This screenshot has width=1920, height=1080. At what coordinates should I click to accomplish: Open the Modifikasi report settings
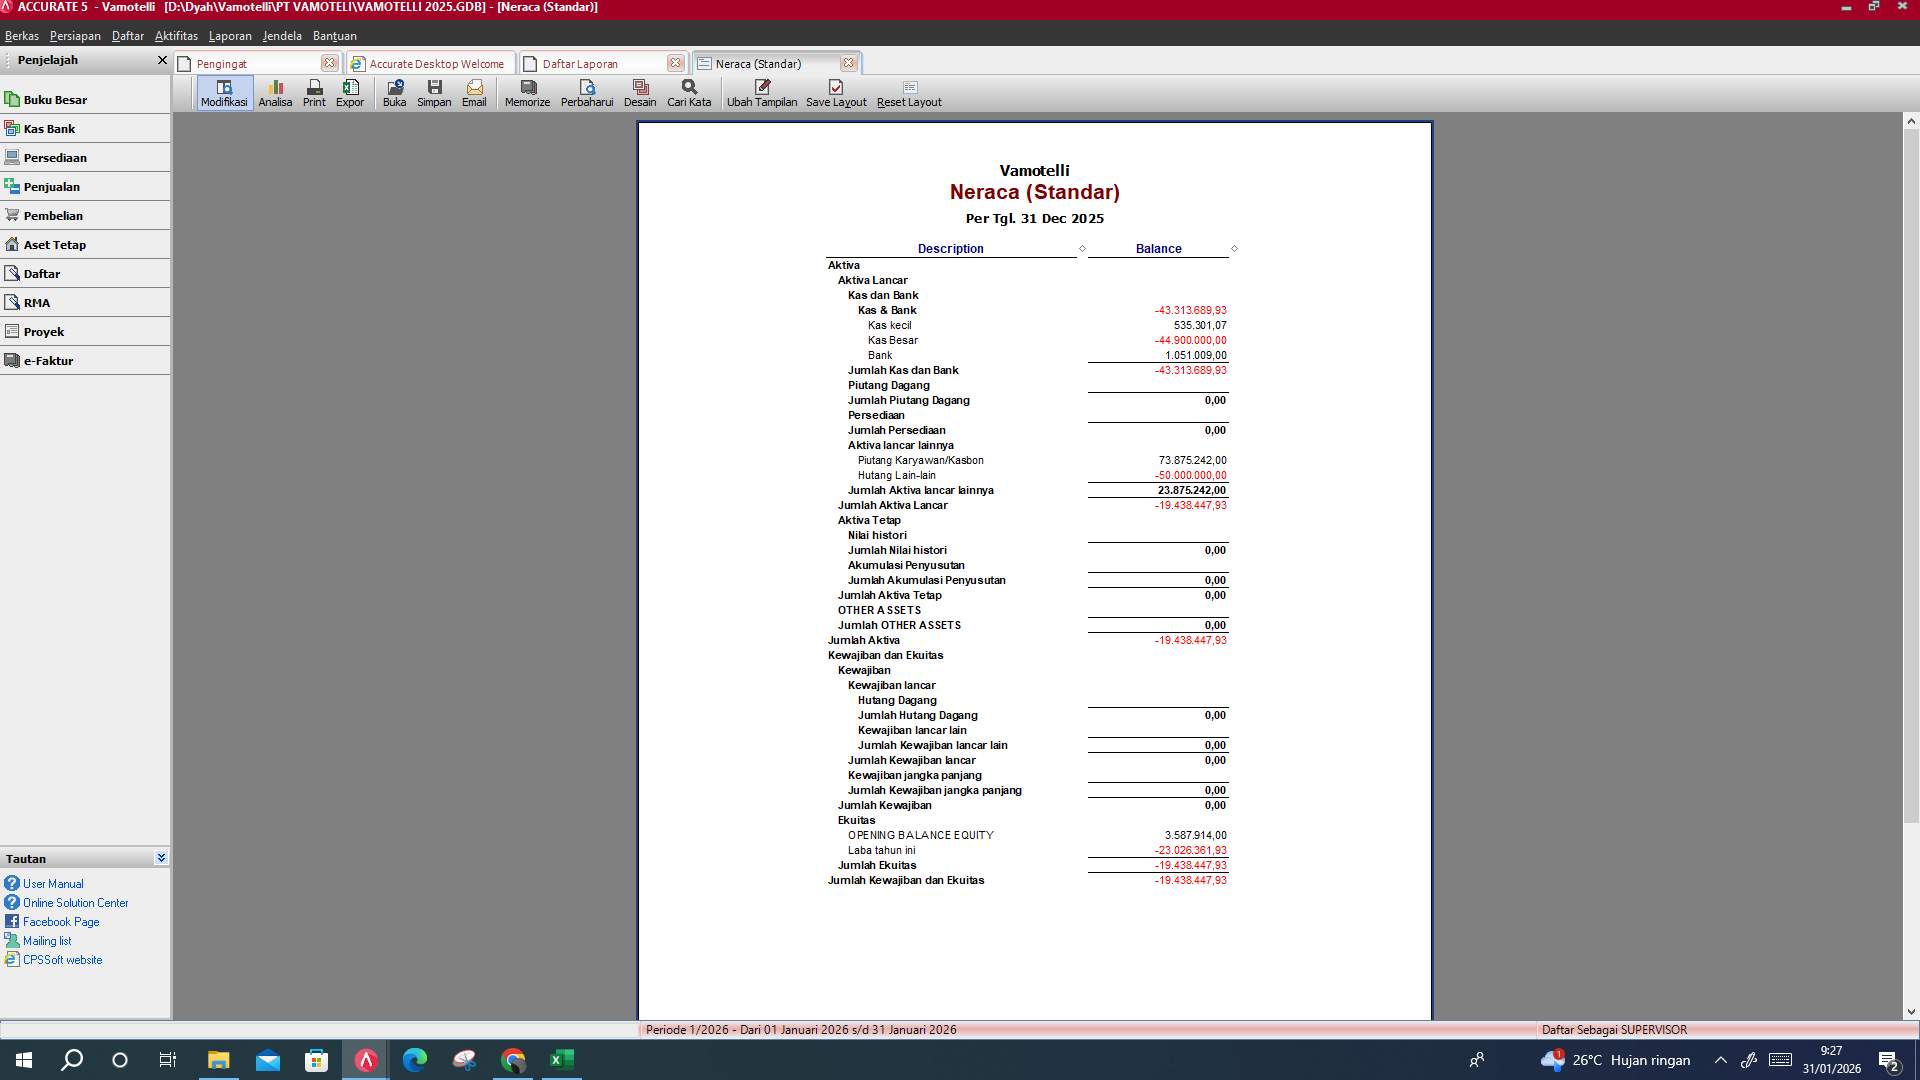(x=223, y=93)
